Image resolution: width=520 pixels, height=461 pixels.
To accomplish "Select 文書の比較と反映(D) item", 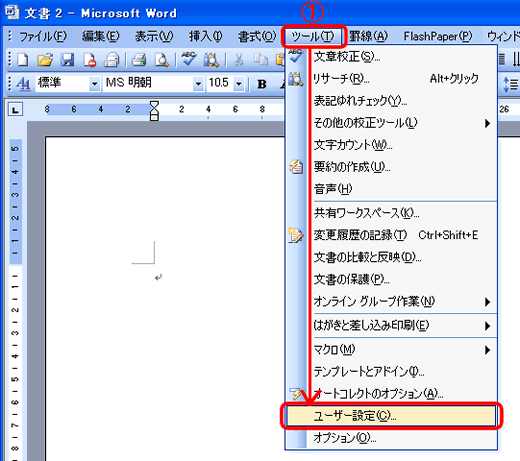I will click(391, 257).
